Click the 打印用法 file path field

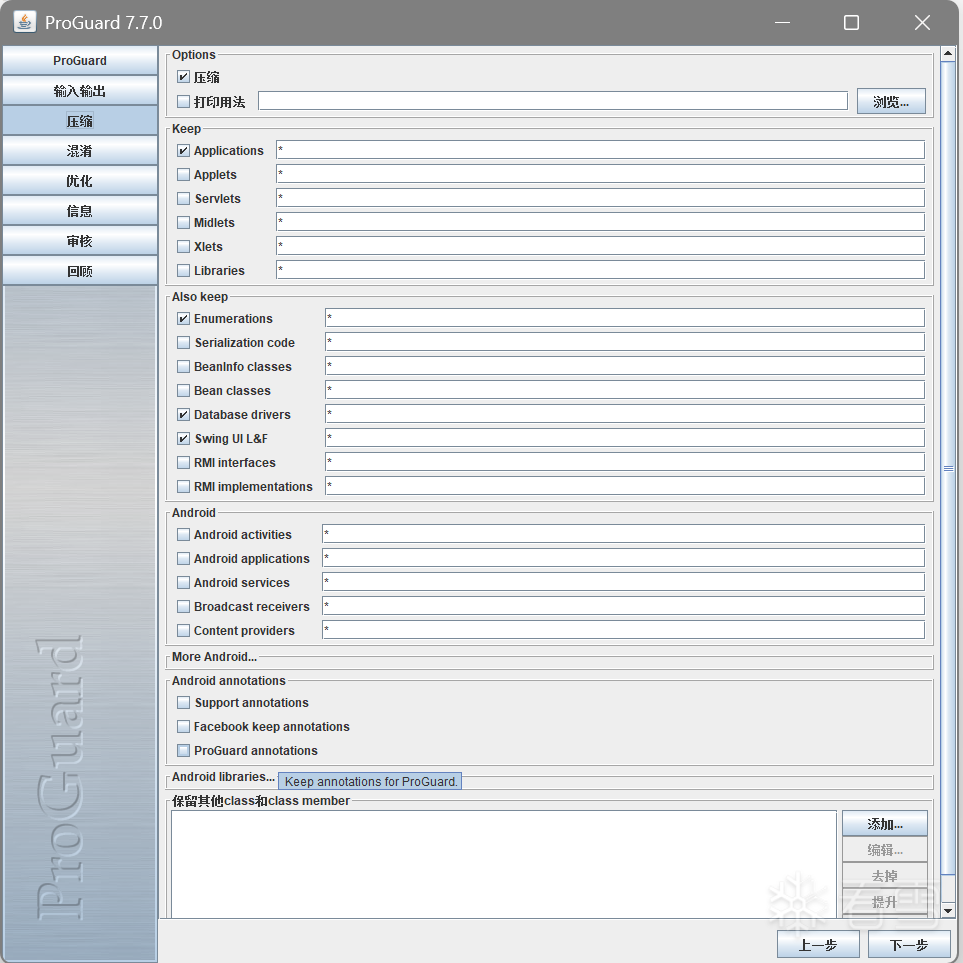553,101
